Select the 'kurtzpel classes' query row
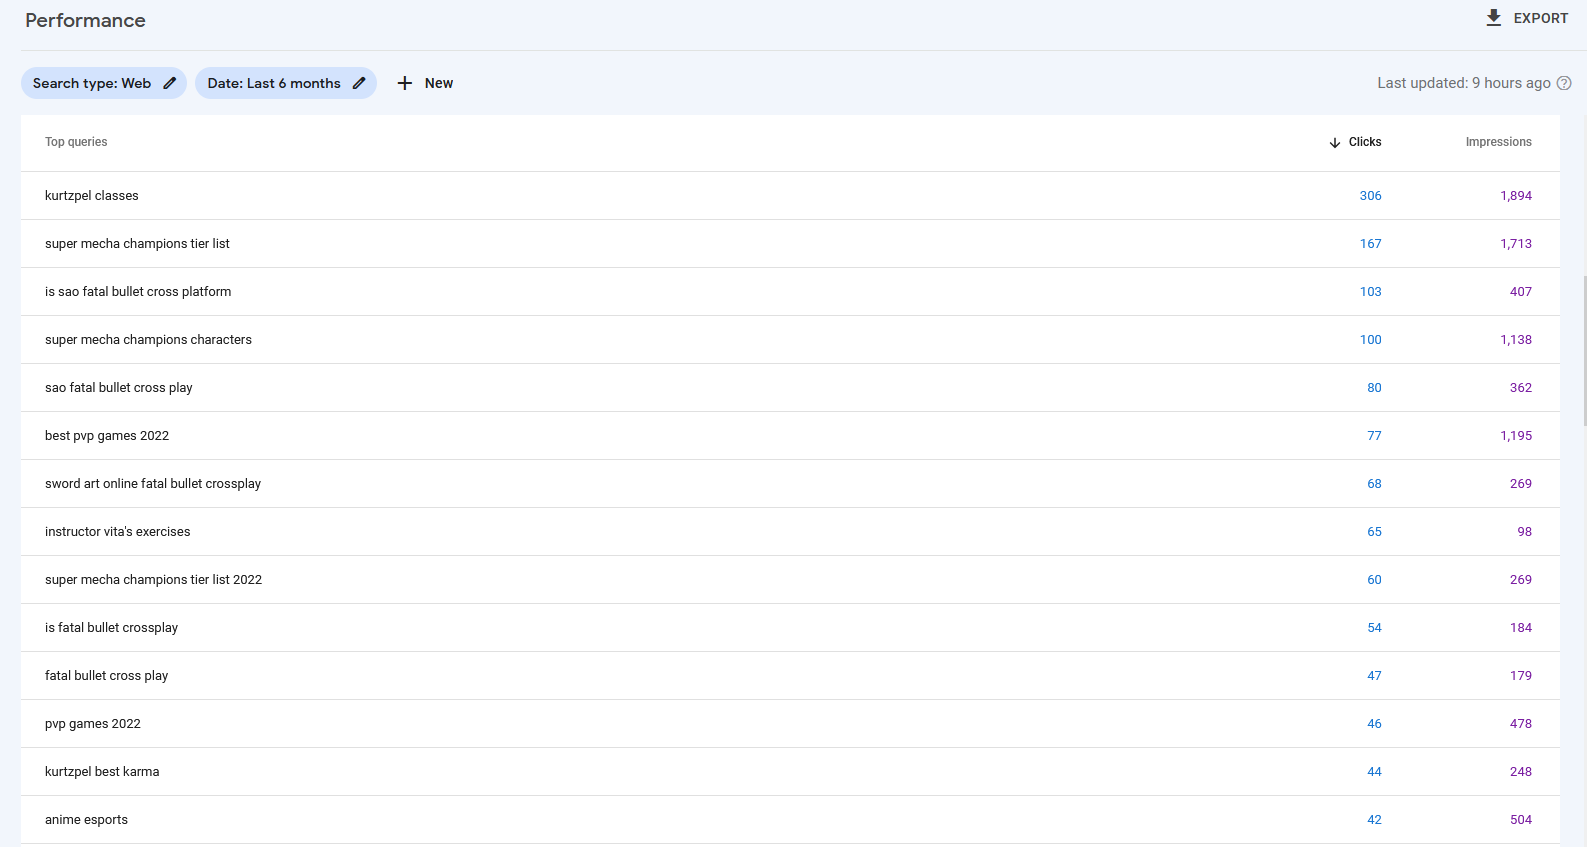 click(x=92, y=196)
